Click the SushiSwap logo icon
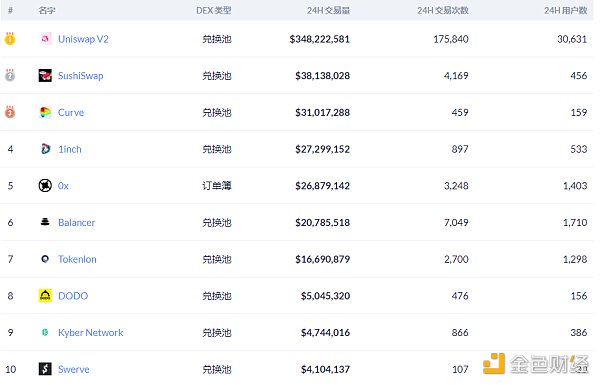 coord(45,75)
